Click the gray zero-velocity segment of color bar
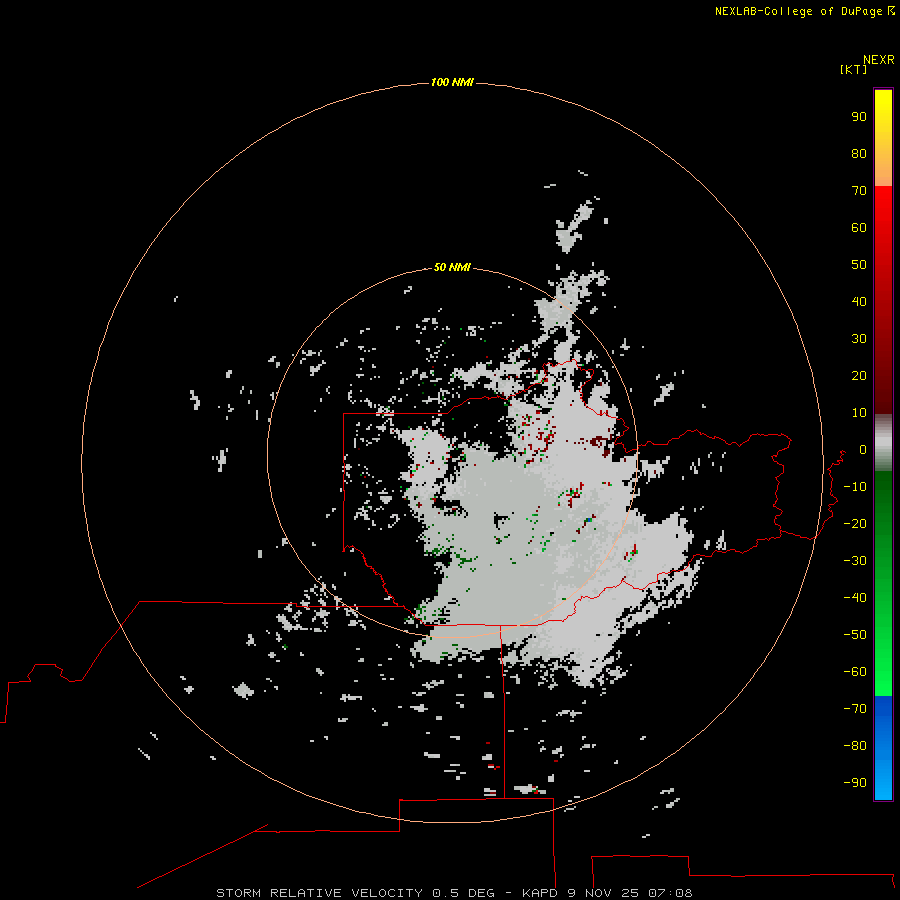The height and width of the screenshot is (900, 900). pos(883,442)
